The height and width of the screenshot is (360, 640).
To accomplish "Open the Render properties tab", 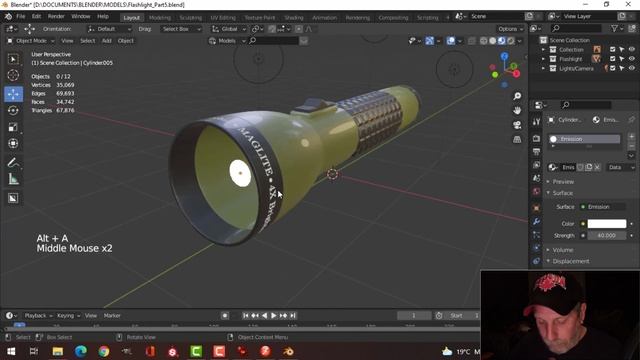I will pyautogui.click(x=536, y=139).
